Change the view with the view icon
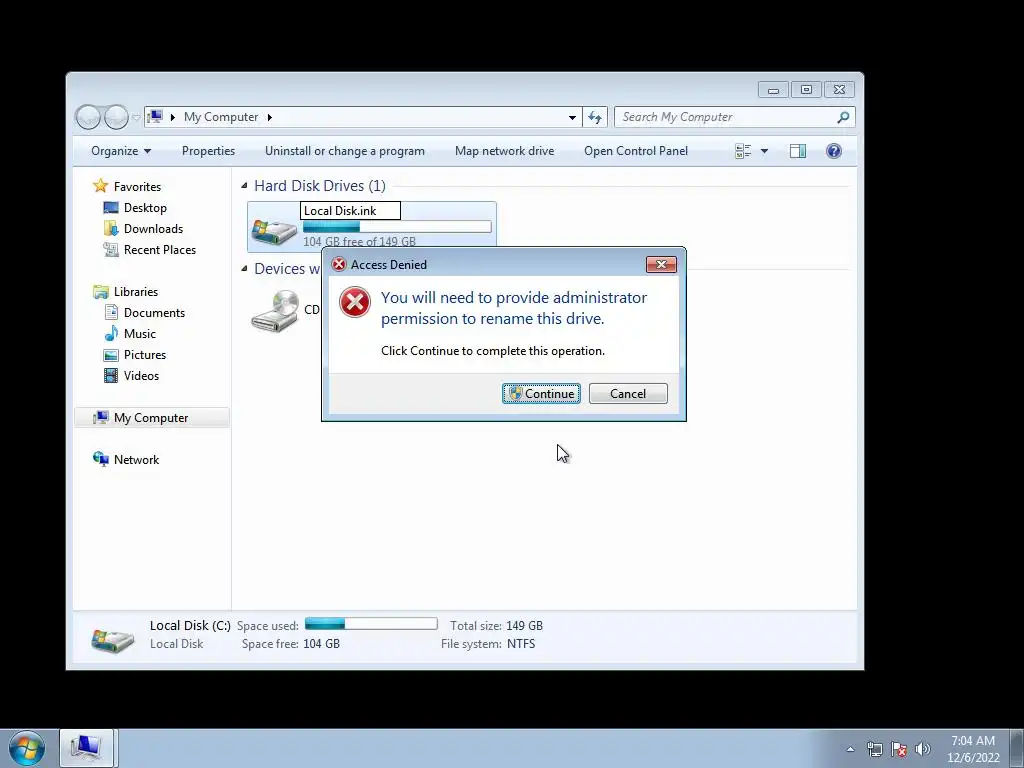The width and height of the screenshot is (1024, 768). pos(743,151)
